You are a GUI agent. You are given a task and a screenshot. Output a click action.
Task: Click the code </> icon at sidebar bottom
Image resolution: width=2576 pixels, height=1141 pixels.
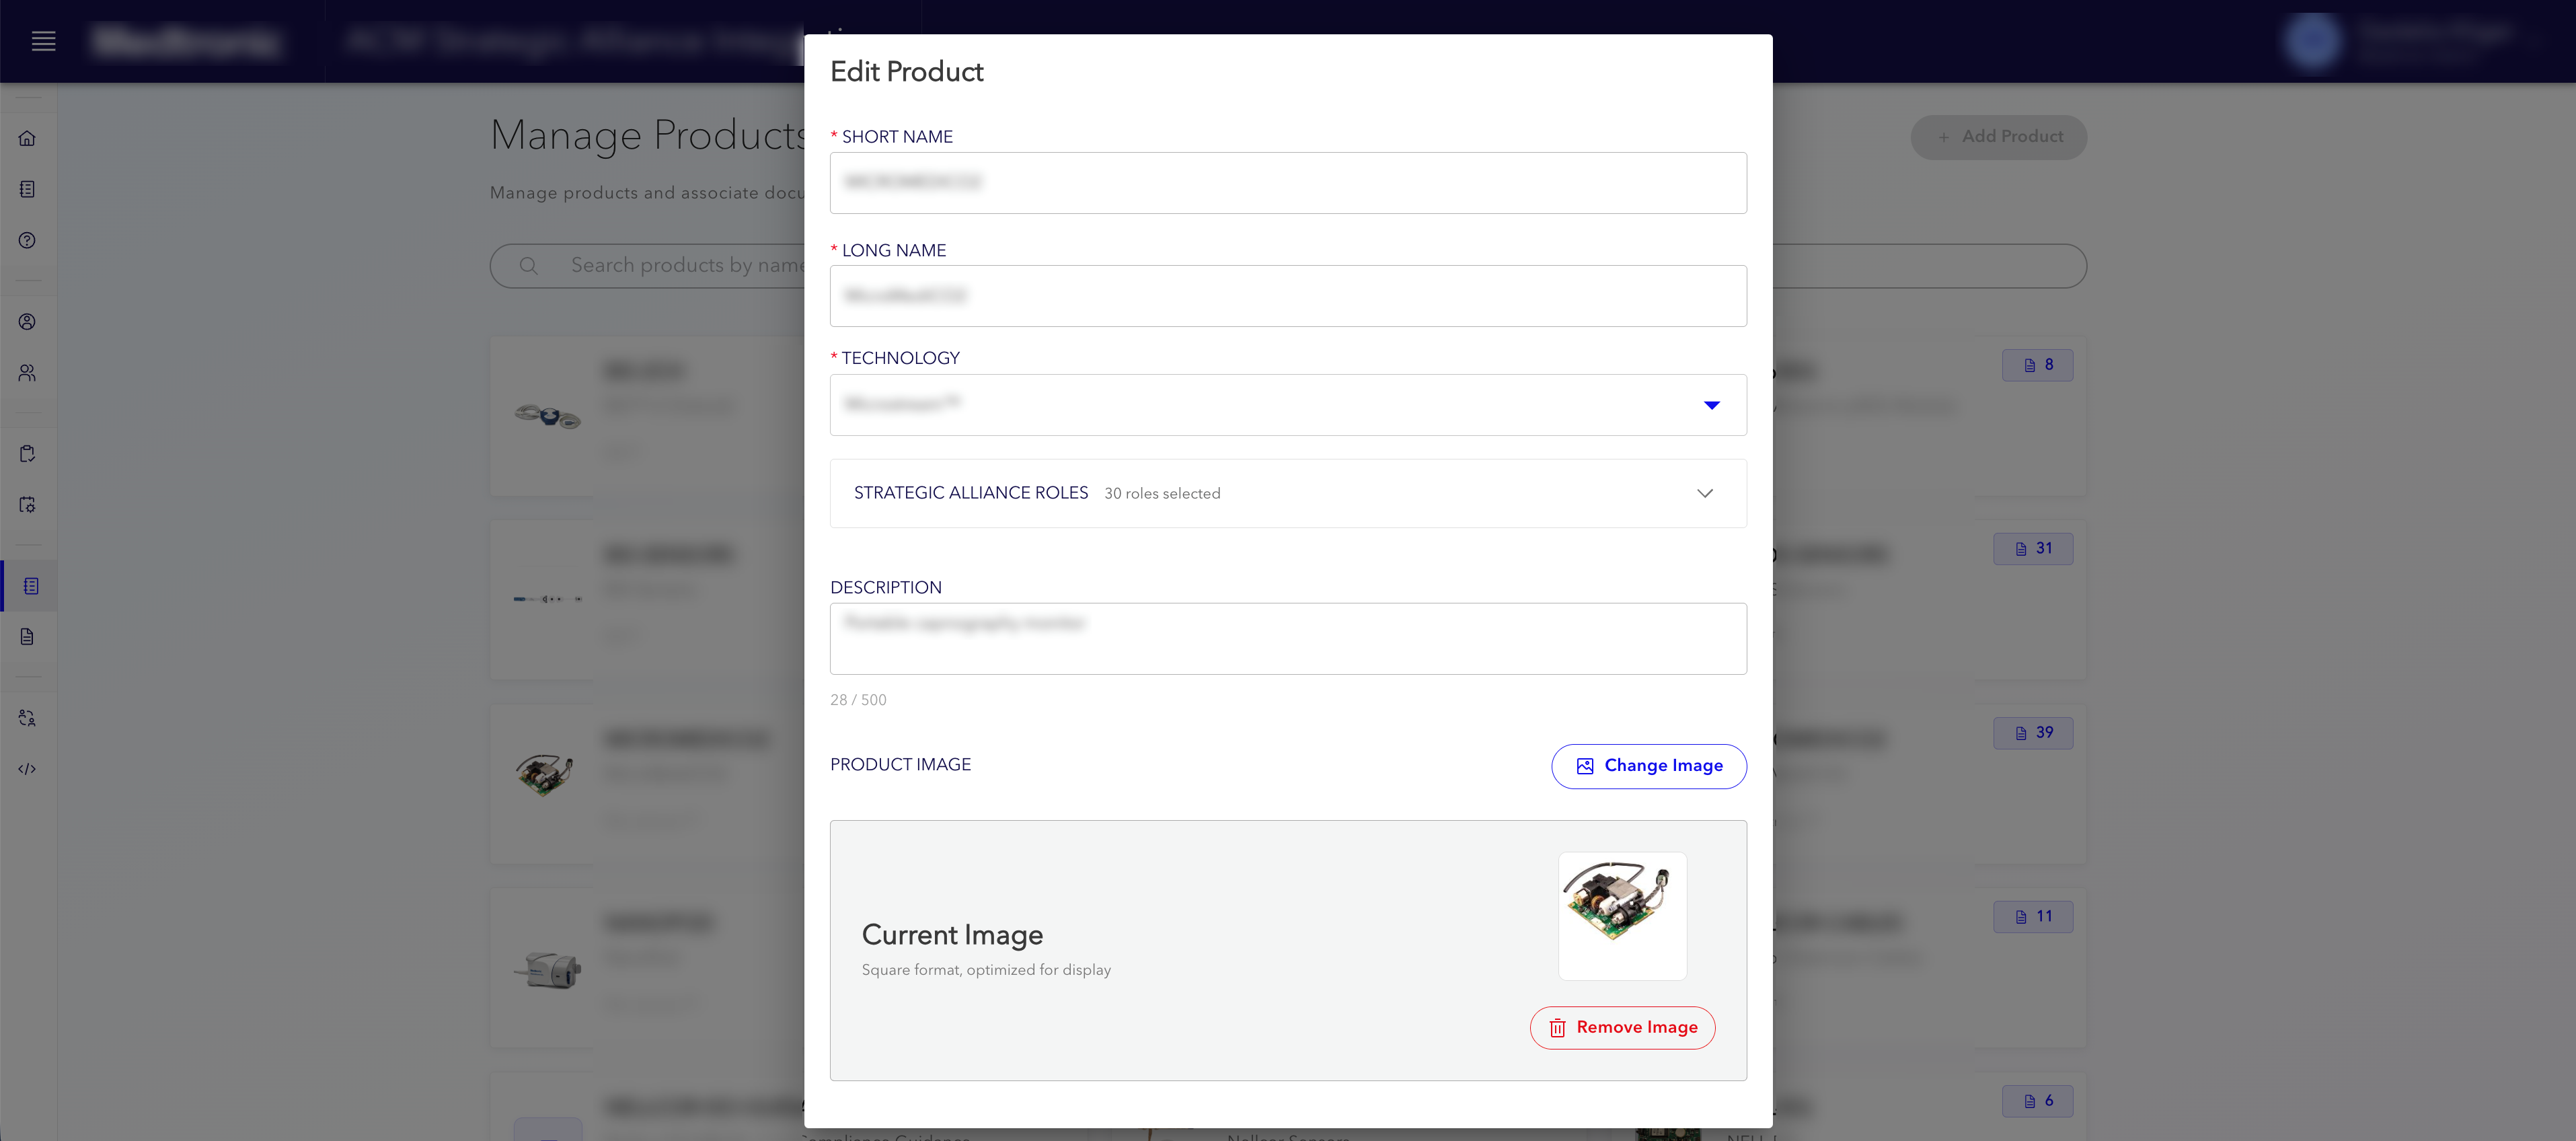click(x=27, y=768)
